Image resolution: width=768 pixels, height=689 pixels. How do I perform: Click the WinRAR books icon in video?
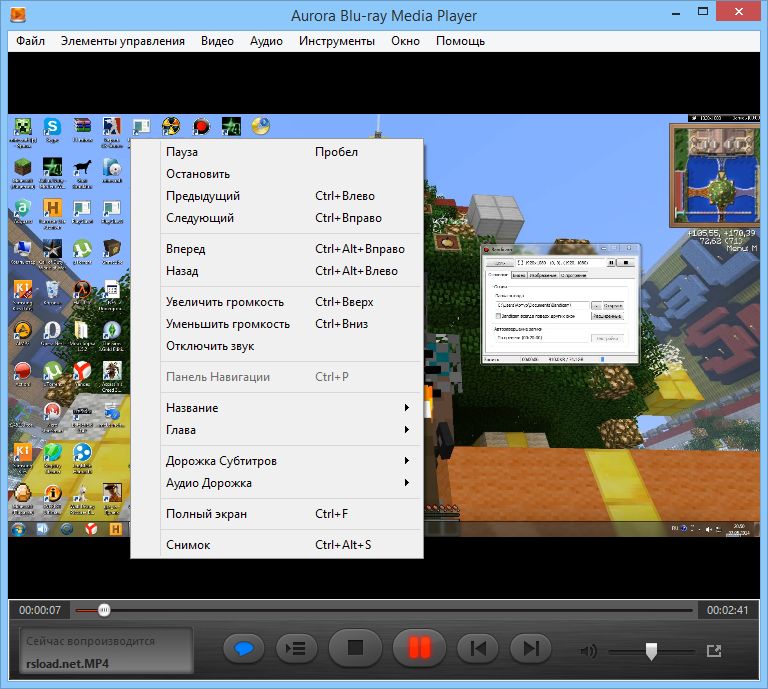82,126
